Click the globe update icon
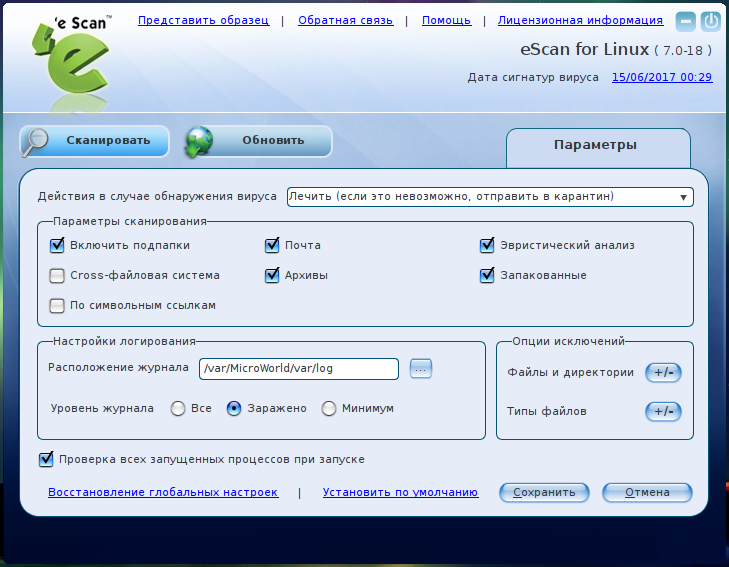The width and height of the screenshot is (729, 567). tap(199, 141)
